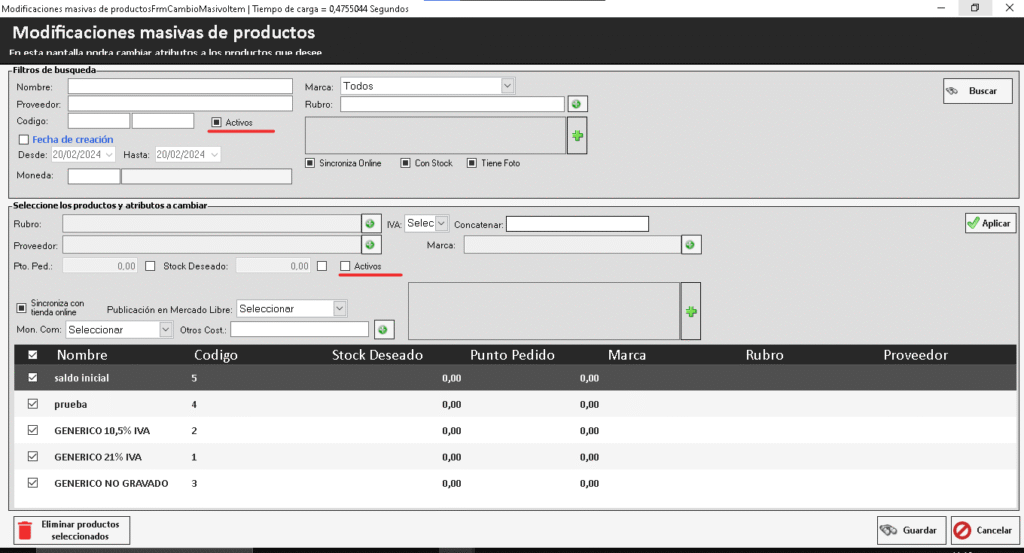The height and width of the screenshot is (553, 1024).
Task: Click green icon next to Otros Cost. field
Action: pos(383,329)
